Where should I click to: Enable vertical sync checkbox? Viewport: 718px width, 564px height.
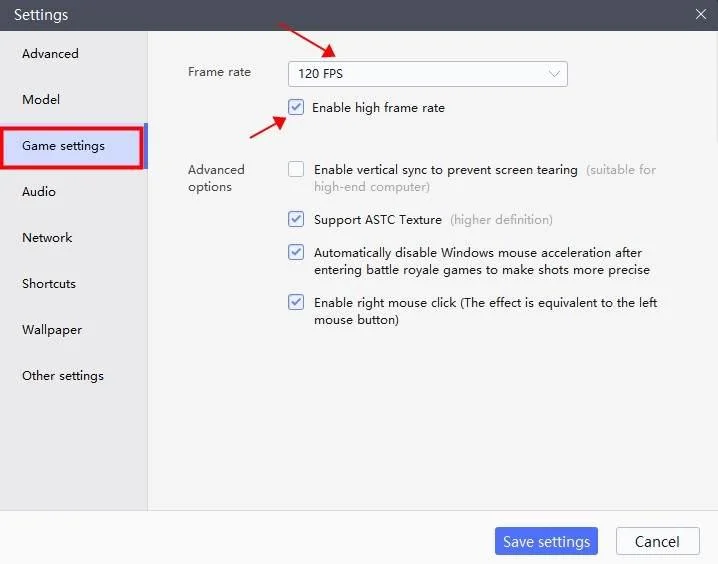(296, 169)
